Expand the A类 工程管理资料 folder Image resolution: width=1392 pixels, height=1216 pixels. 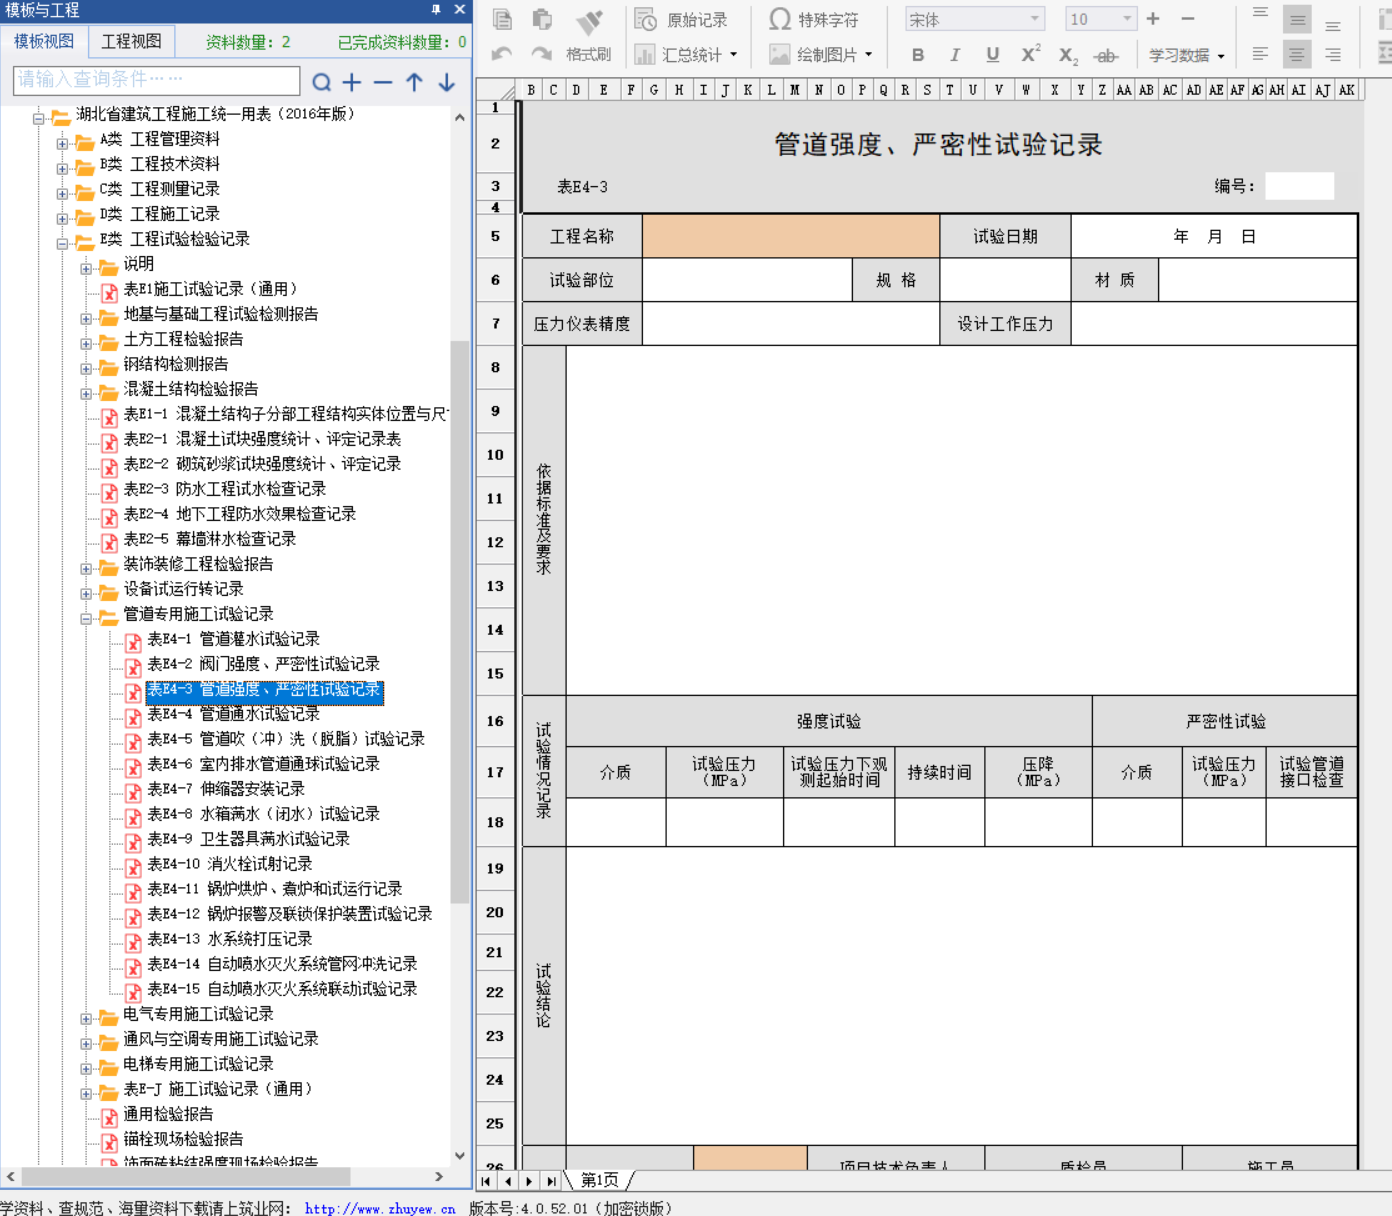click(x=62, y=144)
